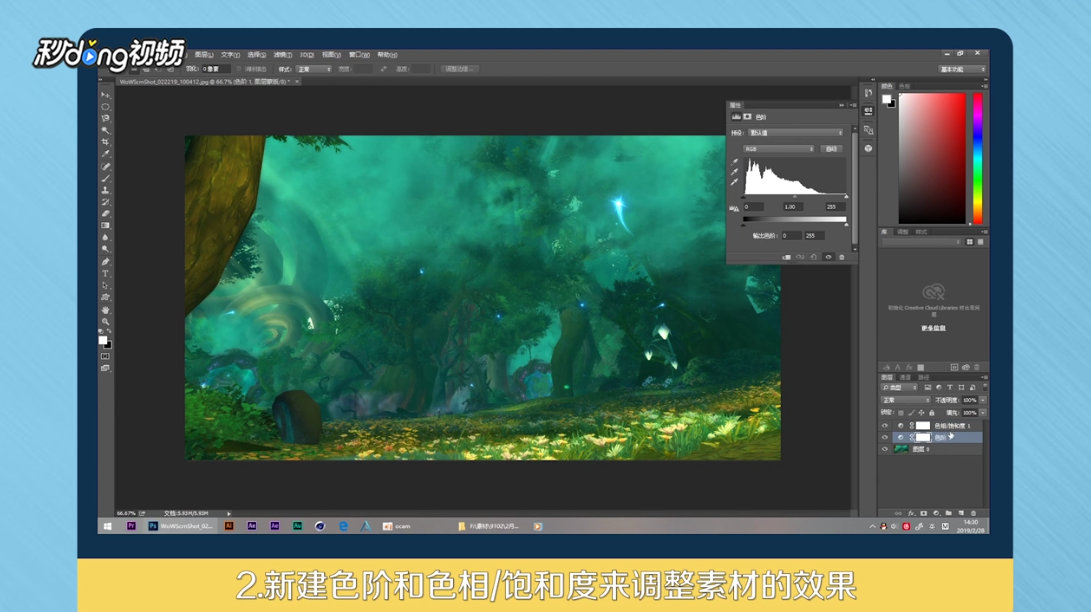The height and width of the screenshot is (612, 1091).
Task: Select the Lasso tool
Action: [105, 119]
